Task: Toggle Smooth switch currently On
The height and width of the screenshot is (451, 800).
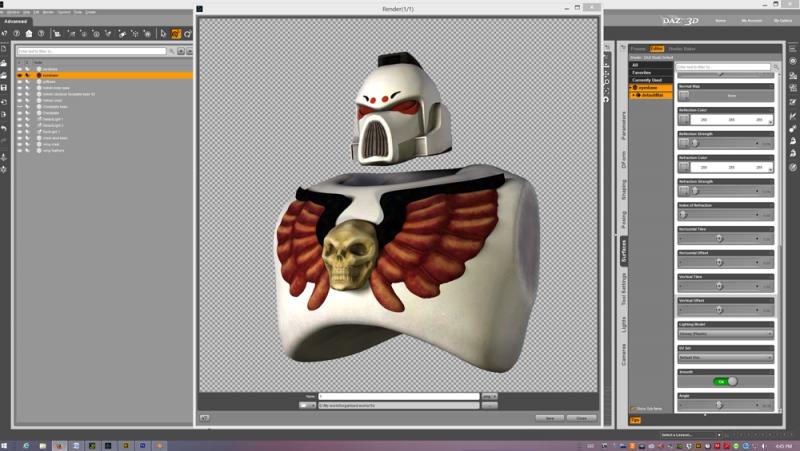Action: pyautogui.click(x=725, y=381)
